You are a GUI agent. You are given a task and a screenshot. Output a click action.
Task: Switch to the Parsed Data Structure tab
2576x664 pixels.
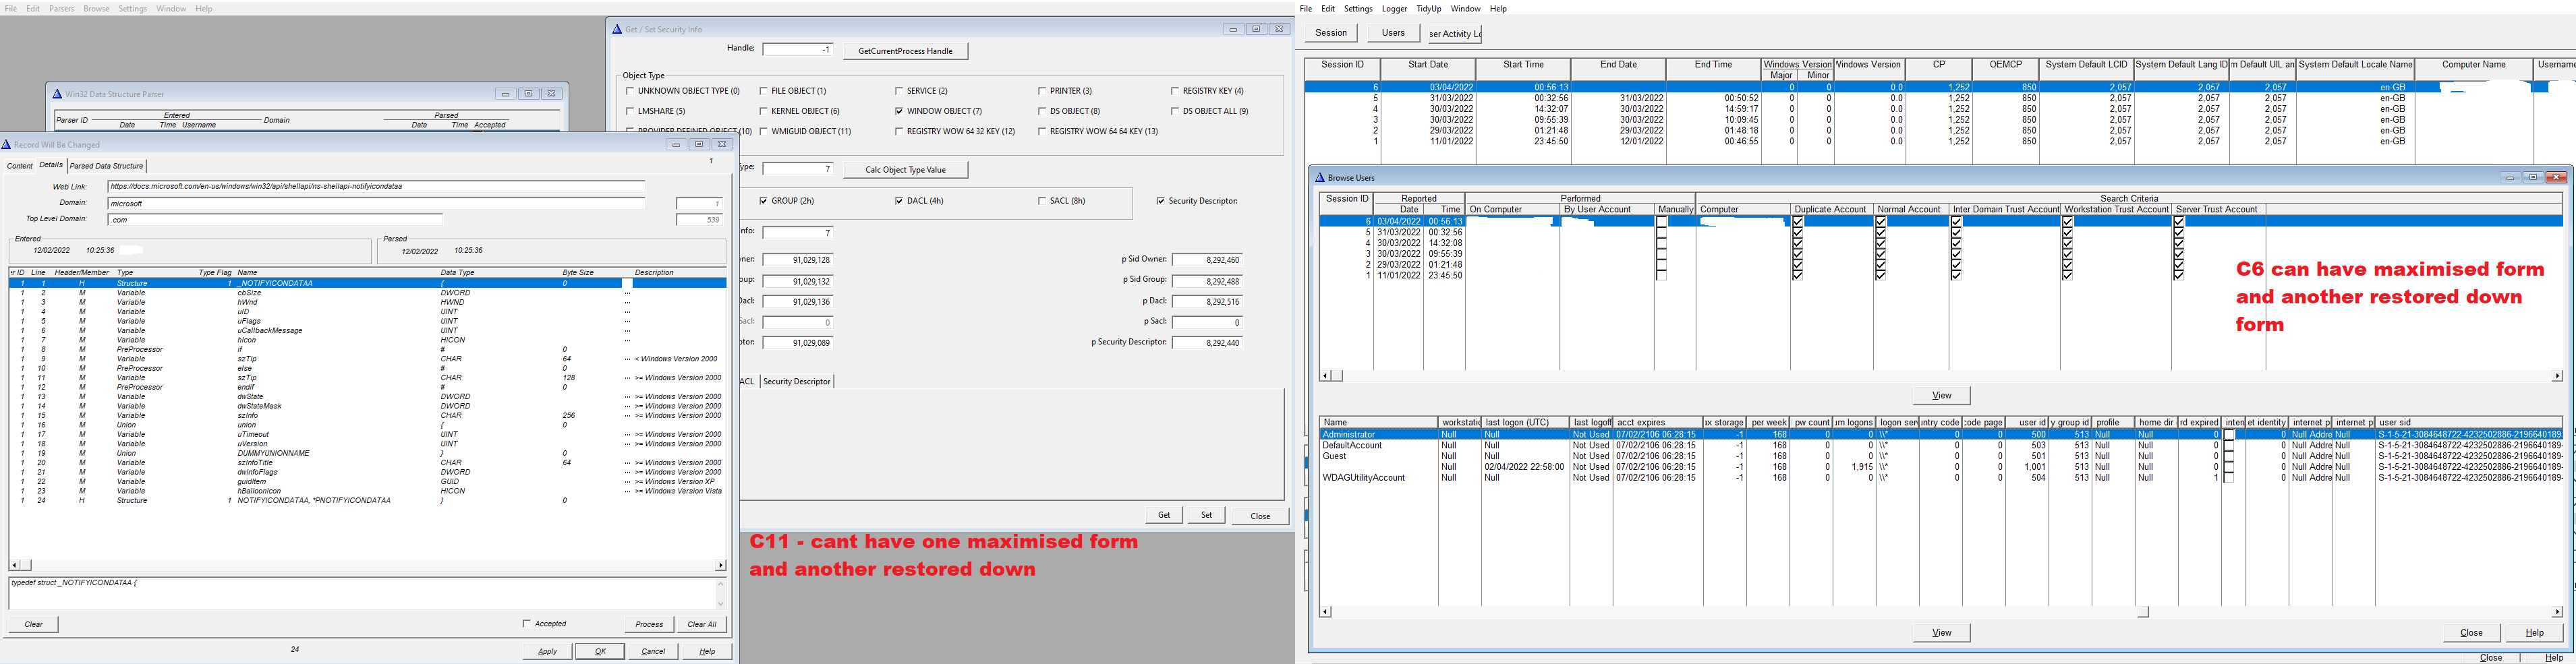(x=106, y=166)
